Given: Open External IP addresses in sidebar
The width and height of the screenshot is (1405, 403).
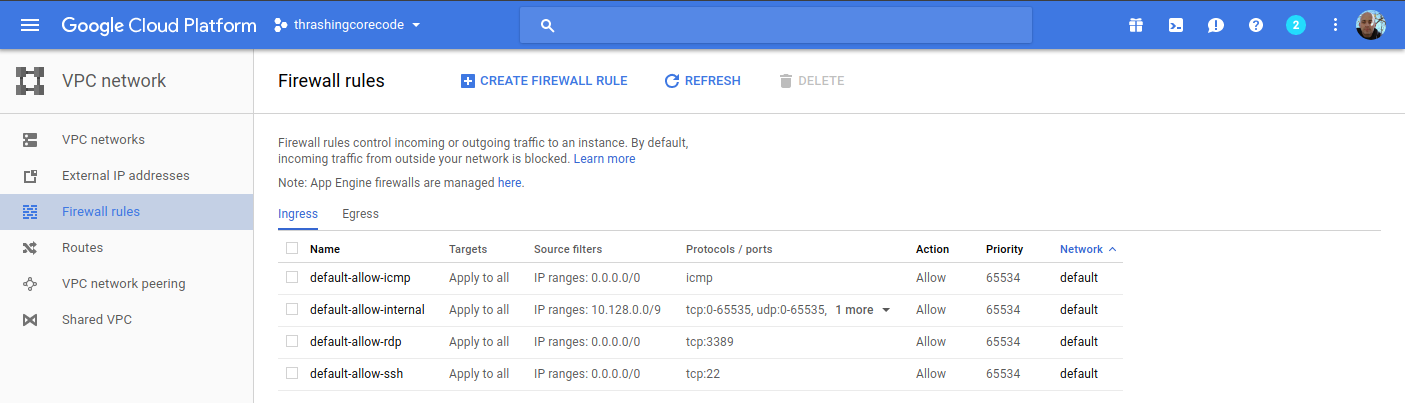Looking at the screenshot, I should 126,176.
